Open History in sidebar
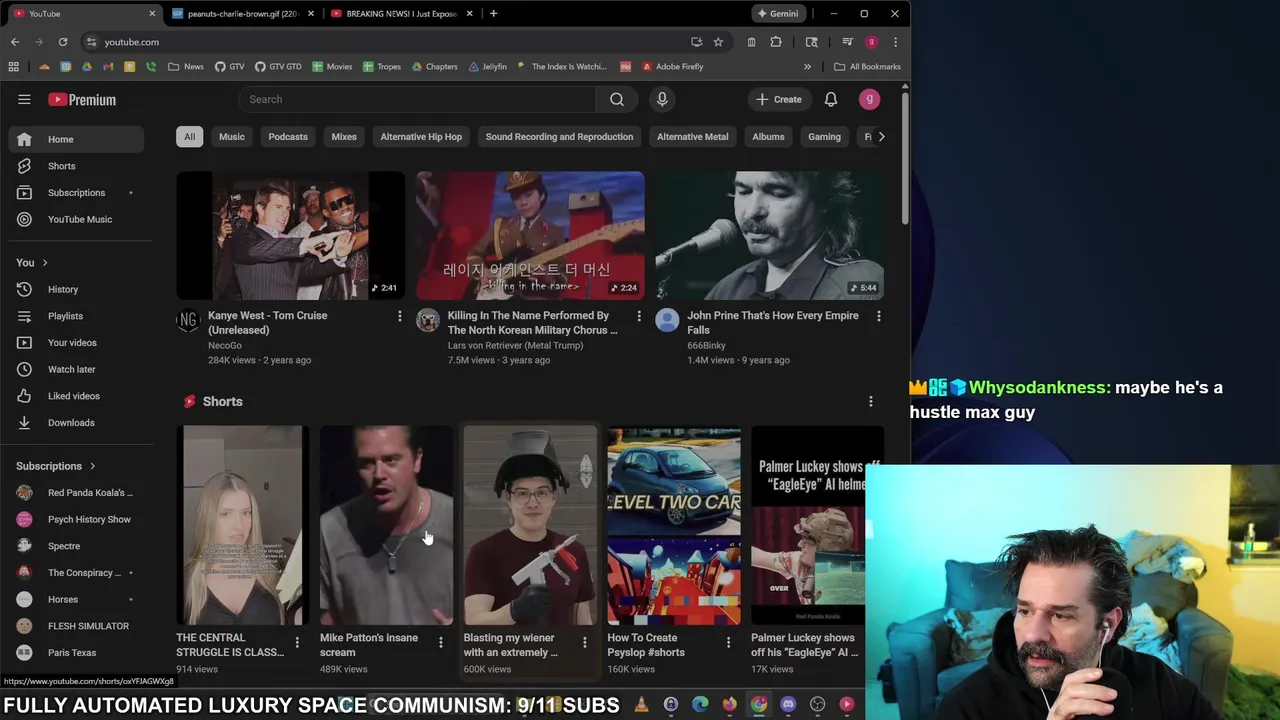Image resolution: width=1280 pixels, height=720 pixels. tap(76, 289)
